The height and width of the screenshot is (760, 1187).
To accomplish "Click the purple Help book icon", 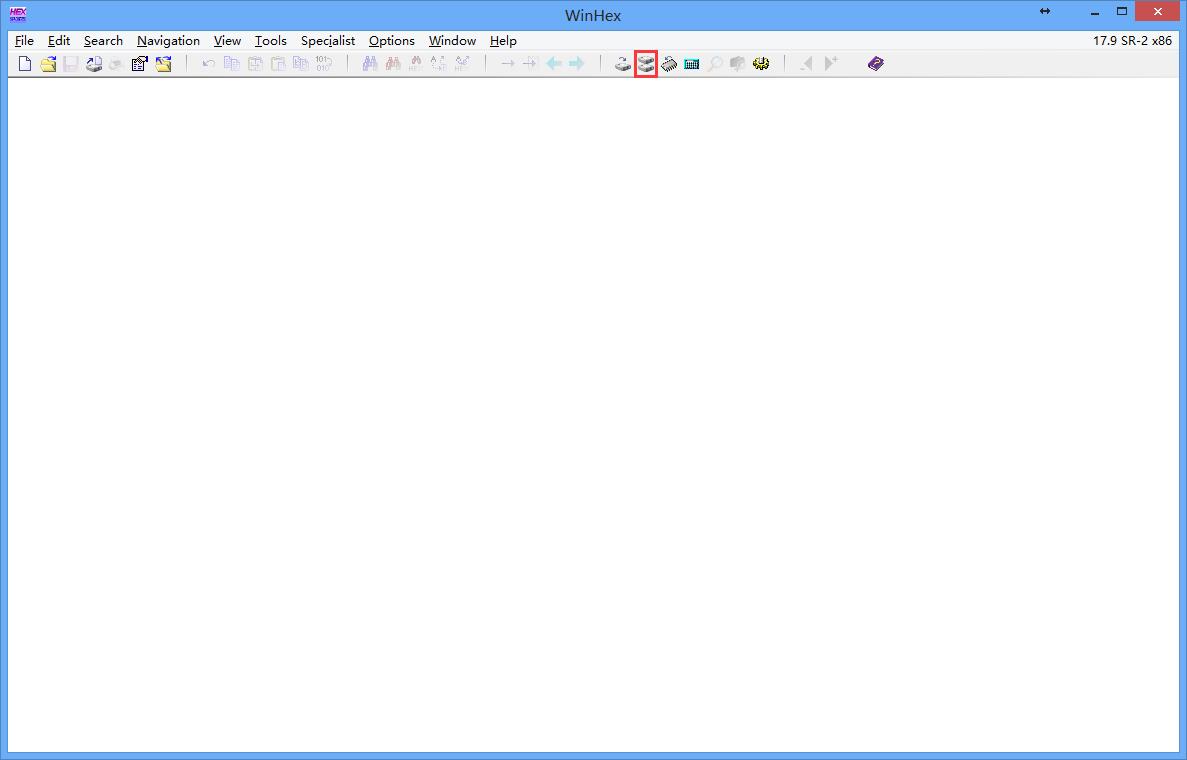I will coord(876,64).
